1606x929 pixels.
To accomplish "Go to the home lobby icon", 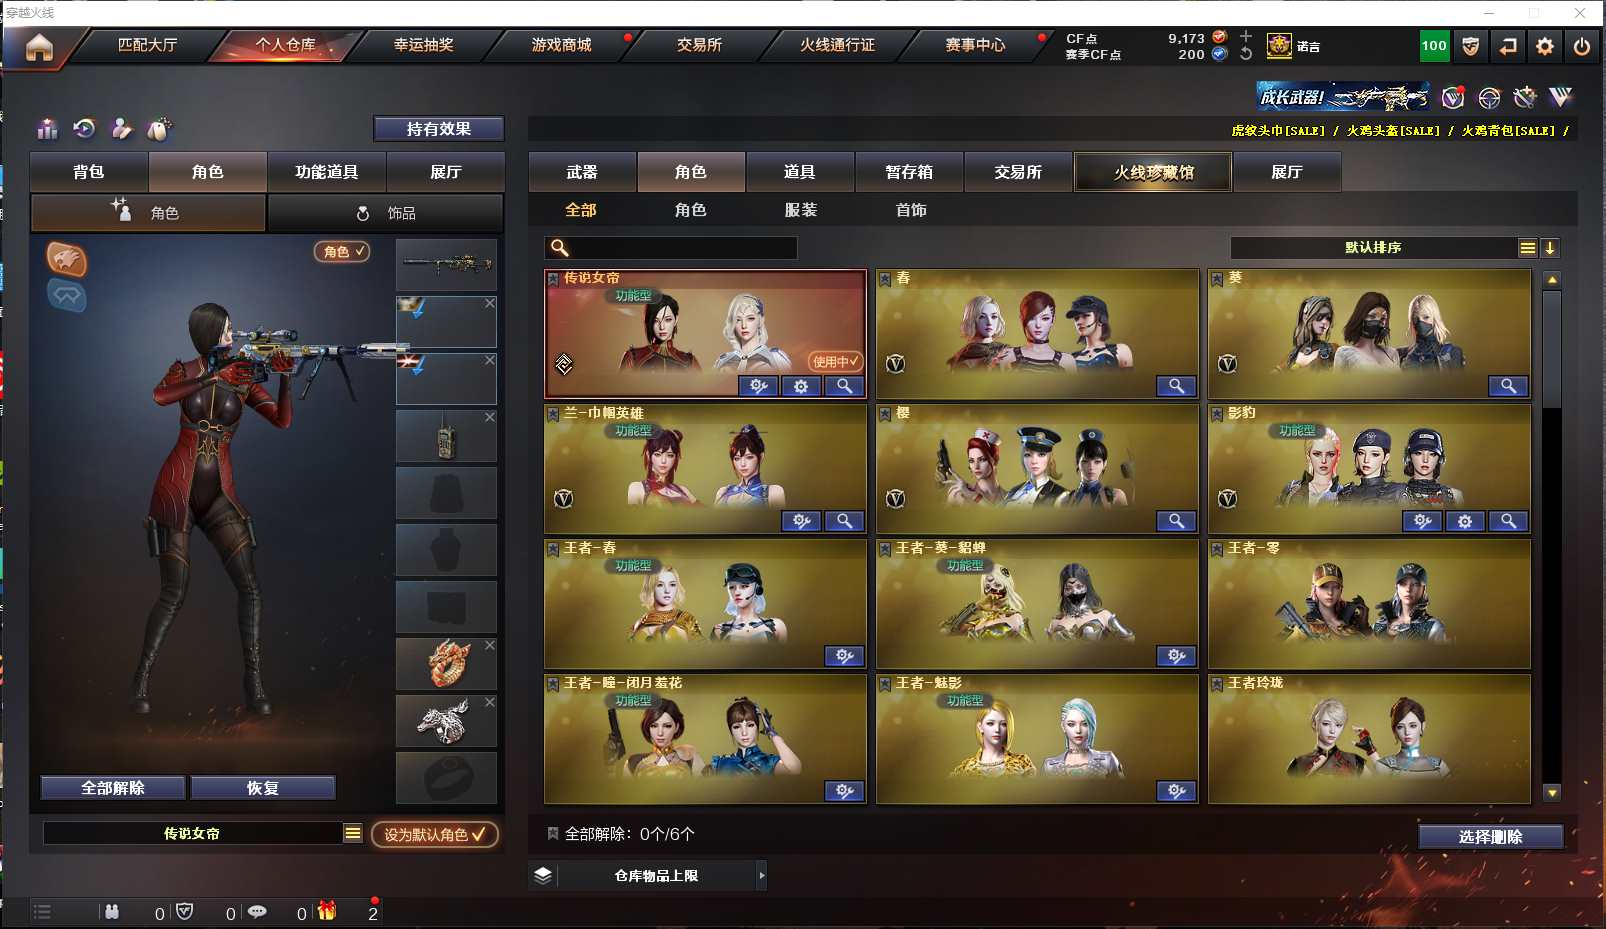I will click(x=39, y=47).
